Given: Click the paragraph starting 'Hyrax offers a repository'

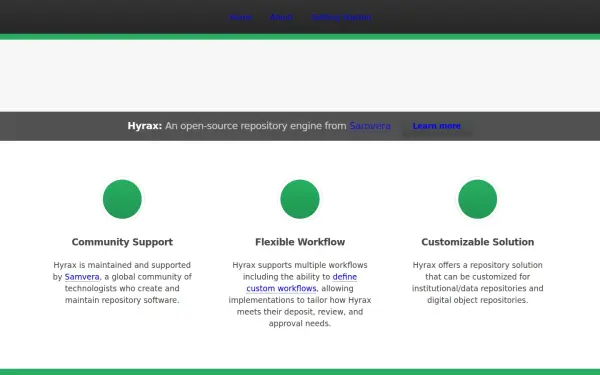Looking at the screenshot, I should (478, 282).
